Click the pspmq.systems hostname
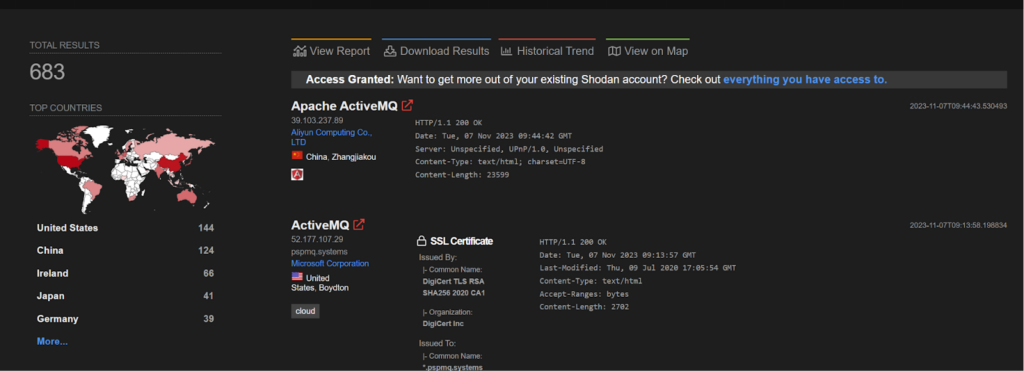1024x371 pixels. (319, 251)
